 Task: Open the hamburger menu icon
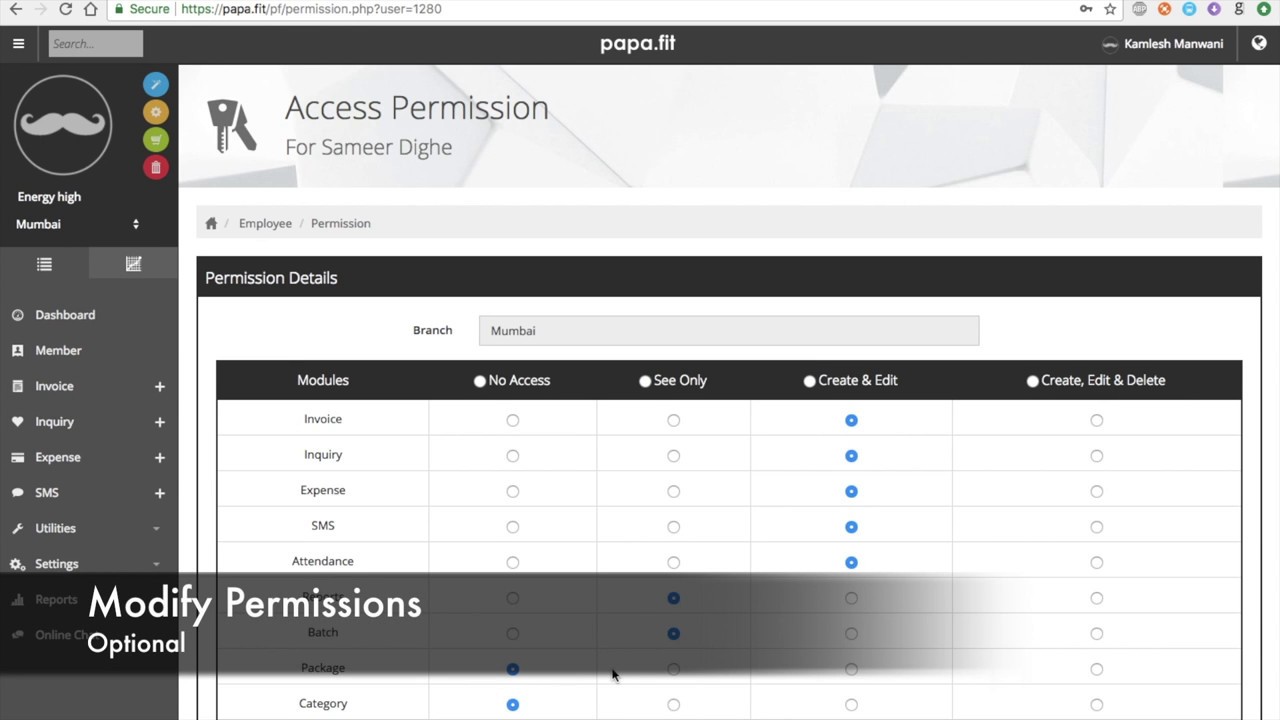point(18,43)
